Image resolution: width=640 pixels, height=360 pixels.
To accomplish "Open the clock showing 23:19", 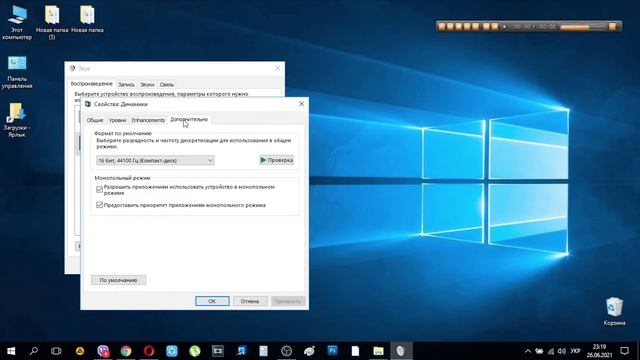I will tap(600, 351).
